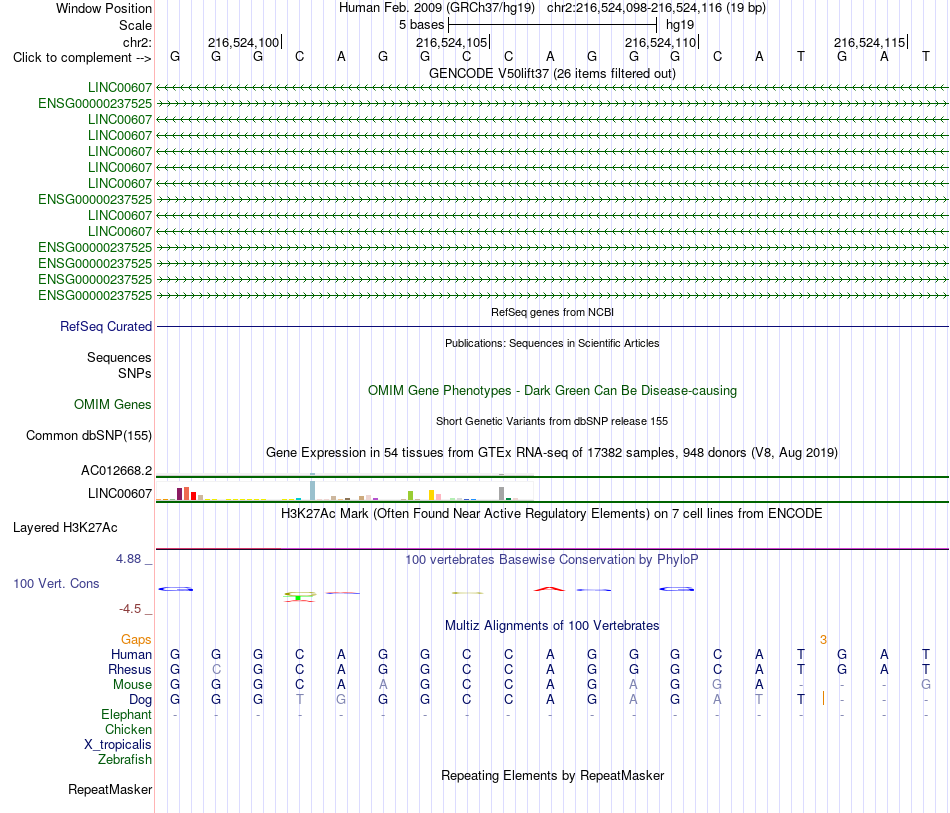The image size is (950, 813).
Task: Click the chr2:216,524,098-216,524,116 position text
Action: (x=656, y=8)
